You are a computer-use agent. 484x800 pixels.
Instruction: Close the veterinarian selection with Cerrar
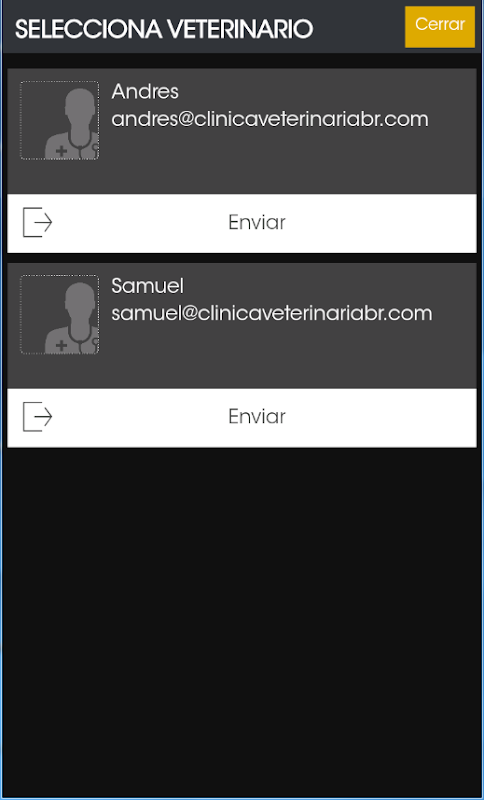(440, 27)
